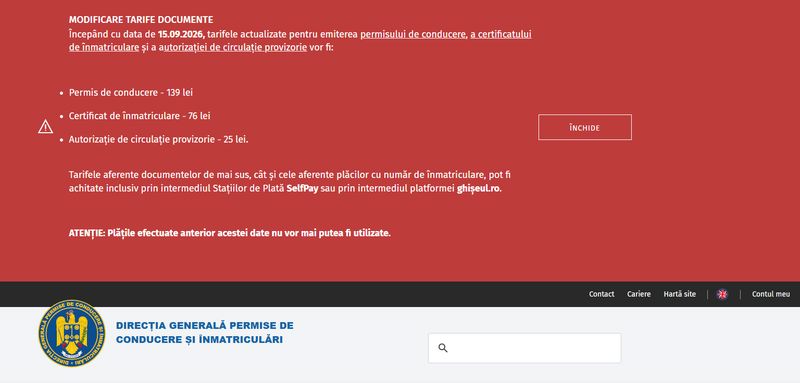
Task: Go to Hartă site
Action: pos(680,294)
